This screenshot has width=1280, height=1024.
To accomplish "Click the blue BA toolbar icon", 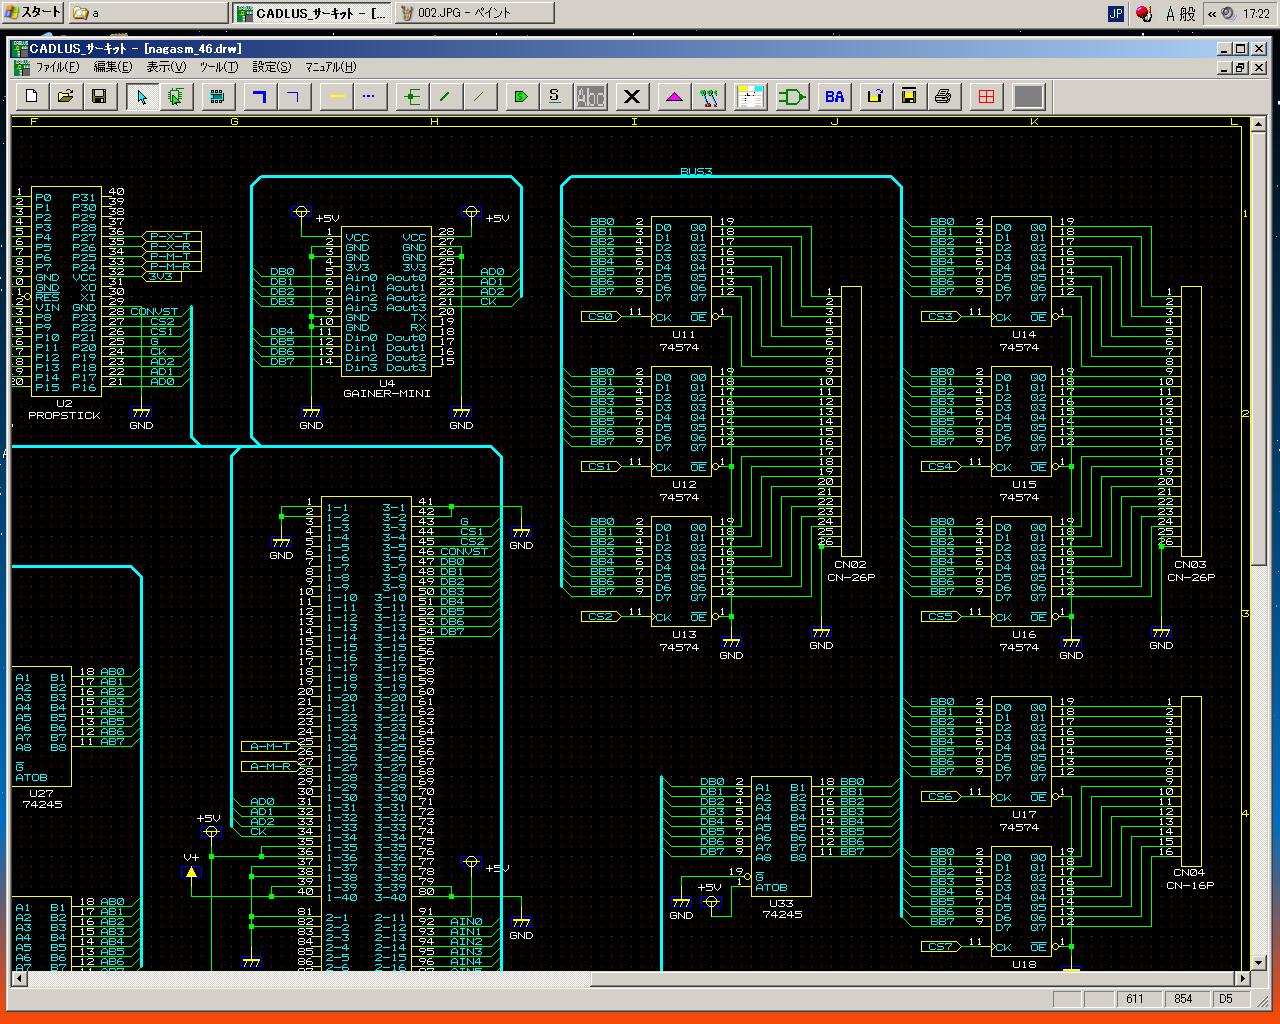I will [x=834, y=96].
